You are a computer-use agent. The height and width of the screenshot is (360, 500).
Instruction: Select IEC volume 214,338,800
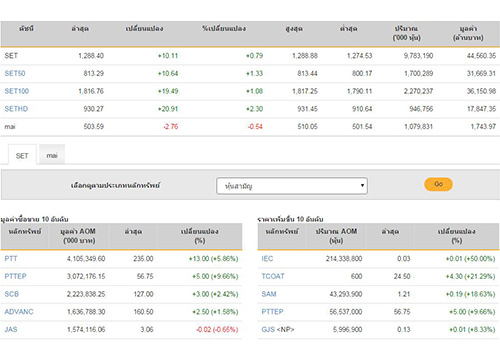coord(344,259)
